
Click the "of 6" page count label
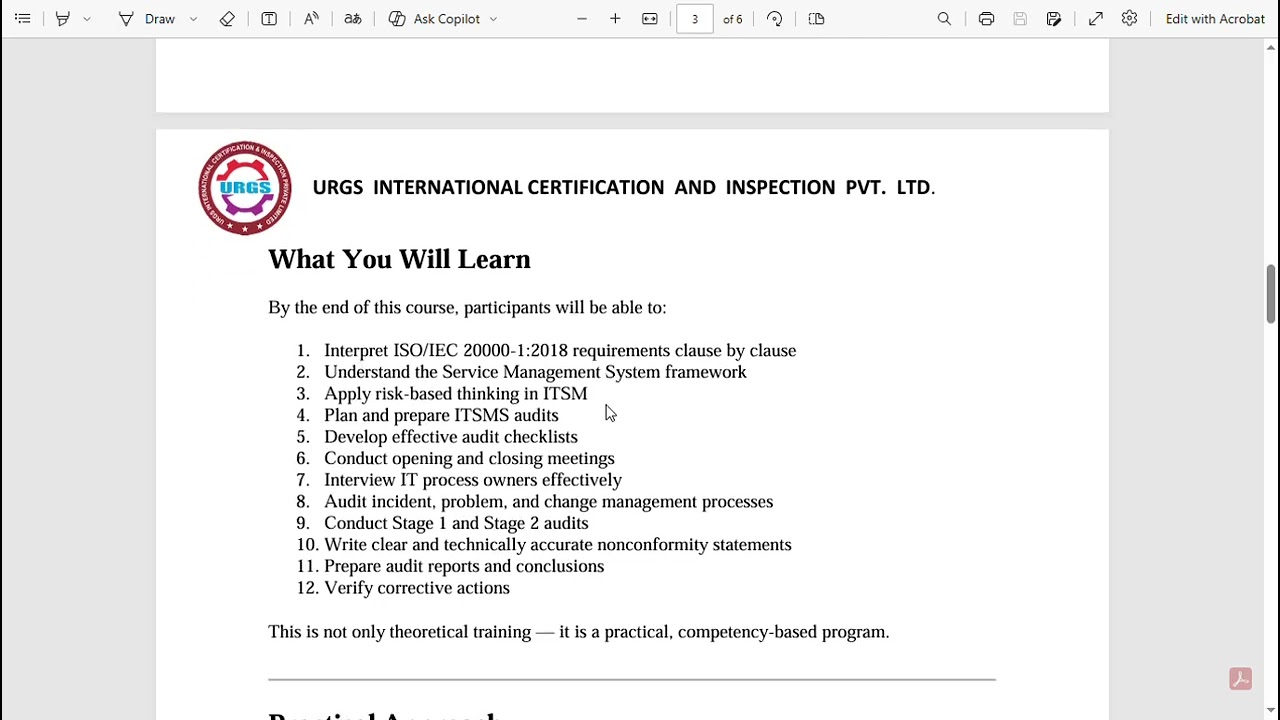[733, 19]
